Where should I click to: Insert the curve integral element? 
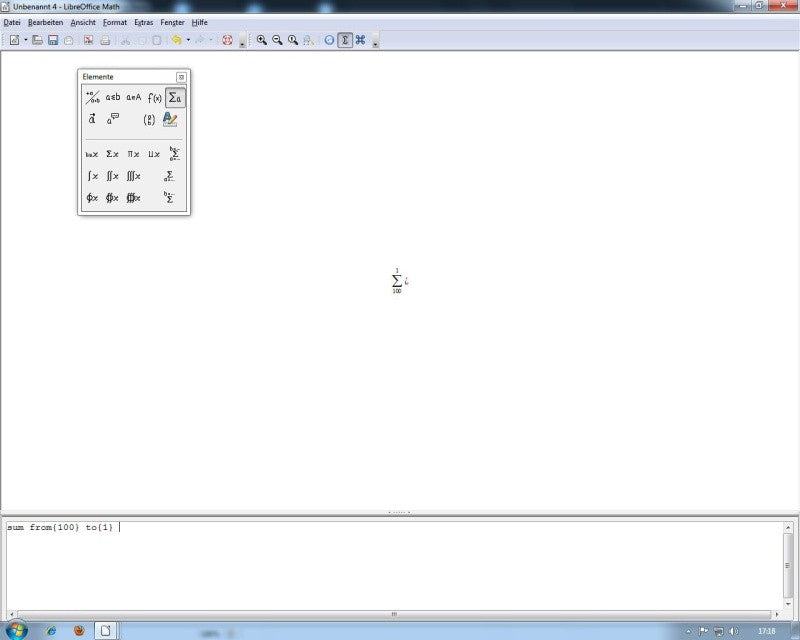pyautogui.click(x=92, y=198)
